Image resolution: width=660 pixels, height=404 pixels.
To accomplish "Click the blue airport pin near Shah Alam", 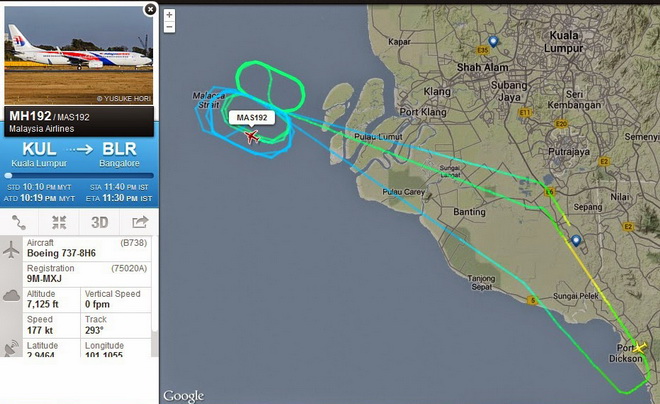I will (493, 42).
